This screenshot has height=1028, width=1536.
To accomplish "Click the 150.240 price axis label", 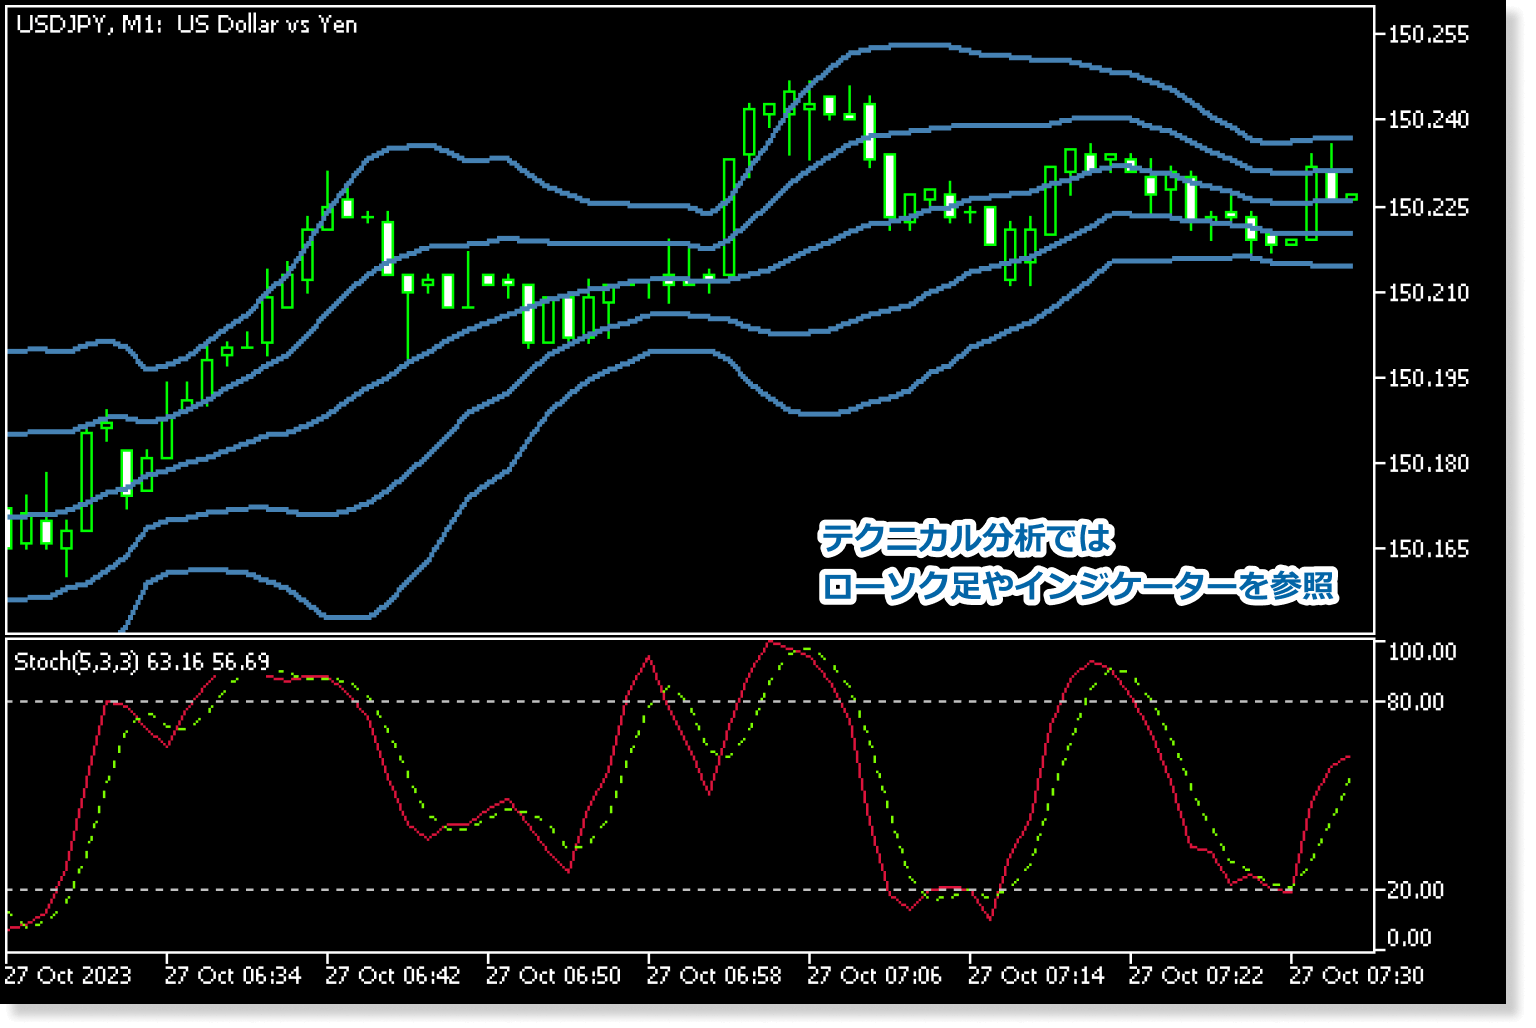I will coord(1429,120).
